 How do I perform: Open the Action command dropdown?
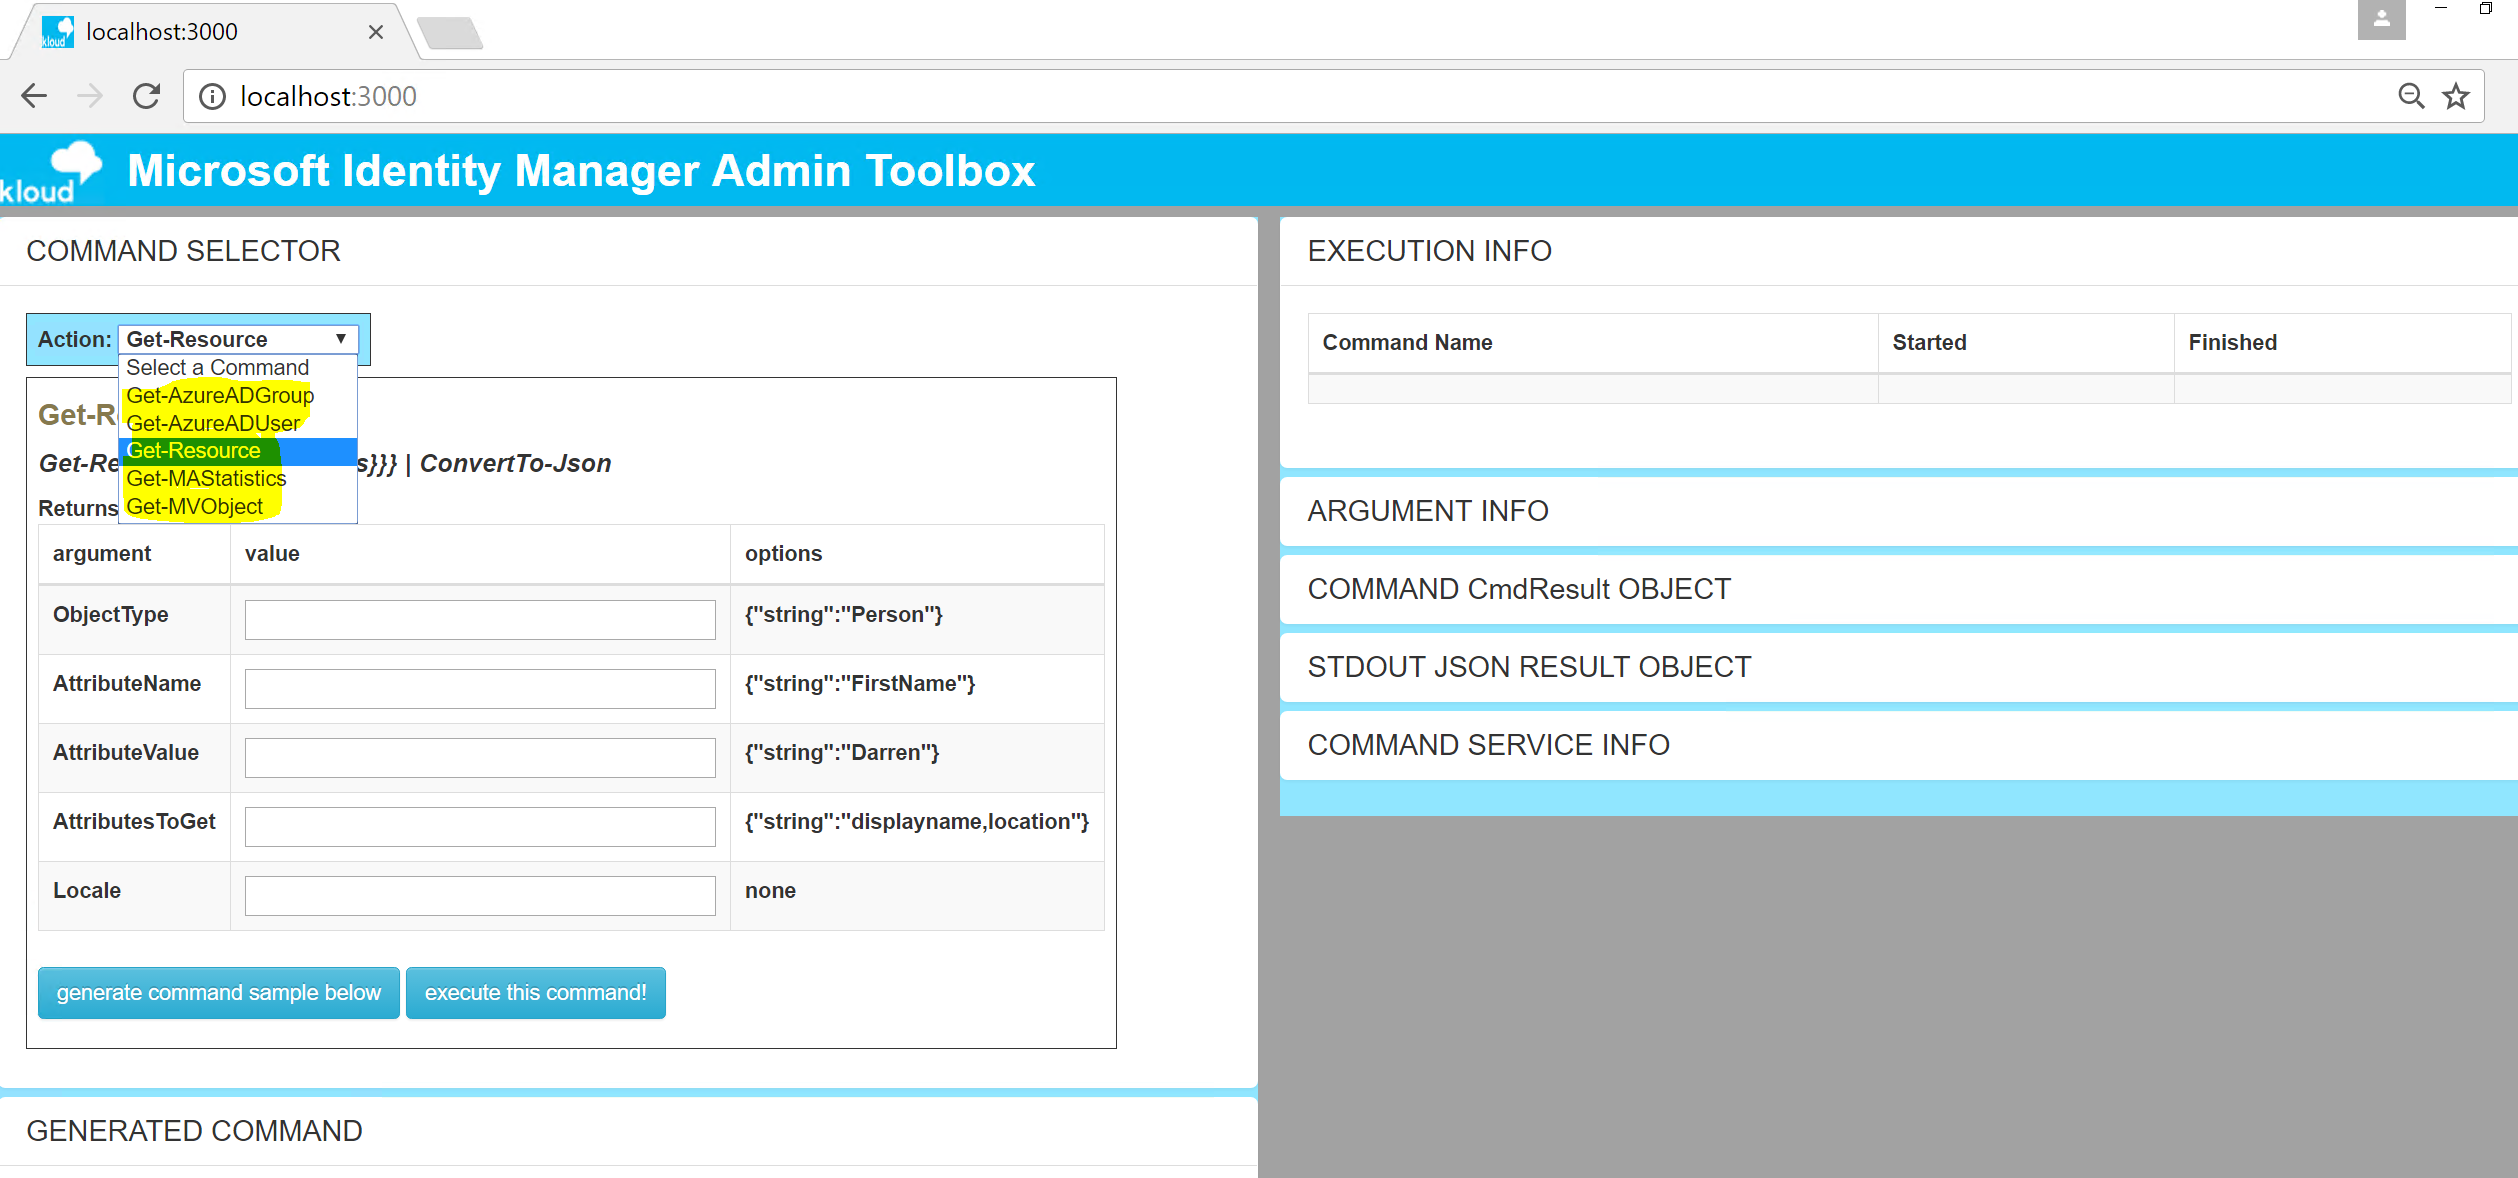(x=237, y=339)
